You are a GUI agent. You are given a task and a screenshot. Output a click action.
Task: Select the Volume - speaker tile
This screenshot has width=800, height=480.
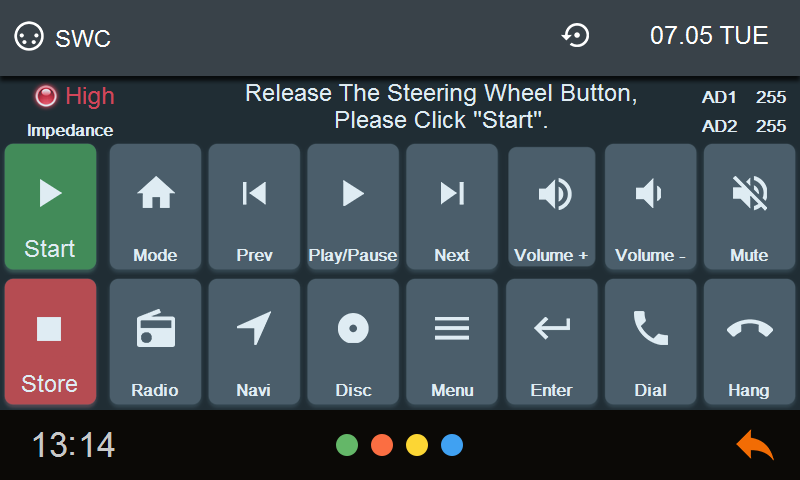[x=651, y=207]
